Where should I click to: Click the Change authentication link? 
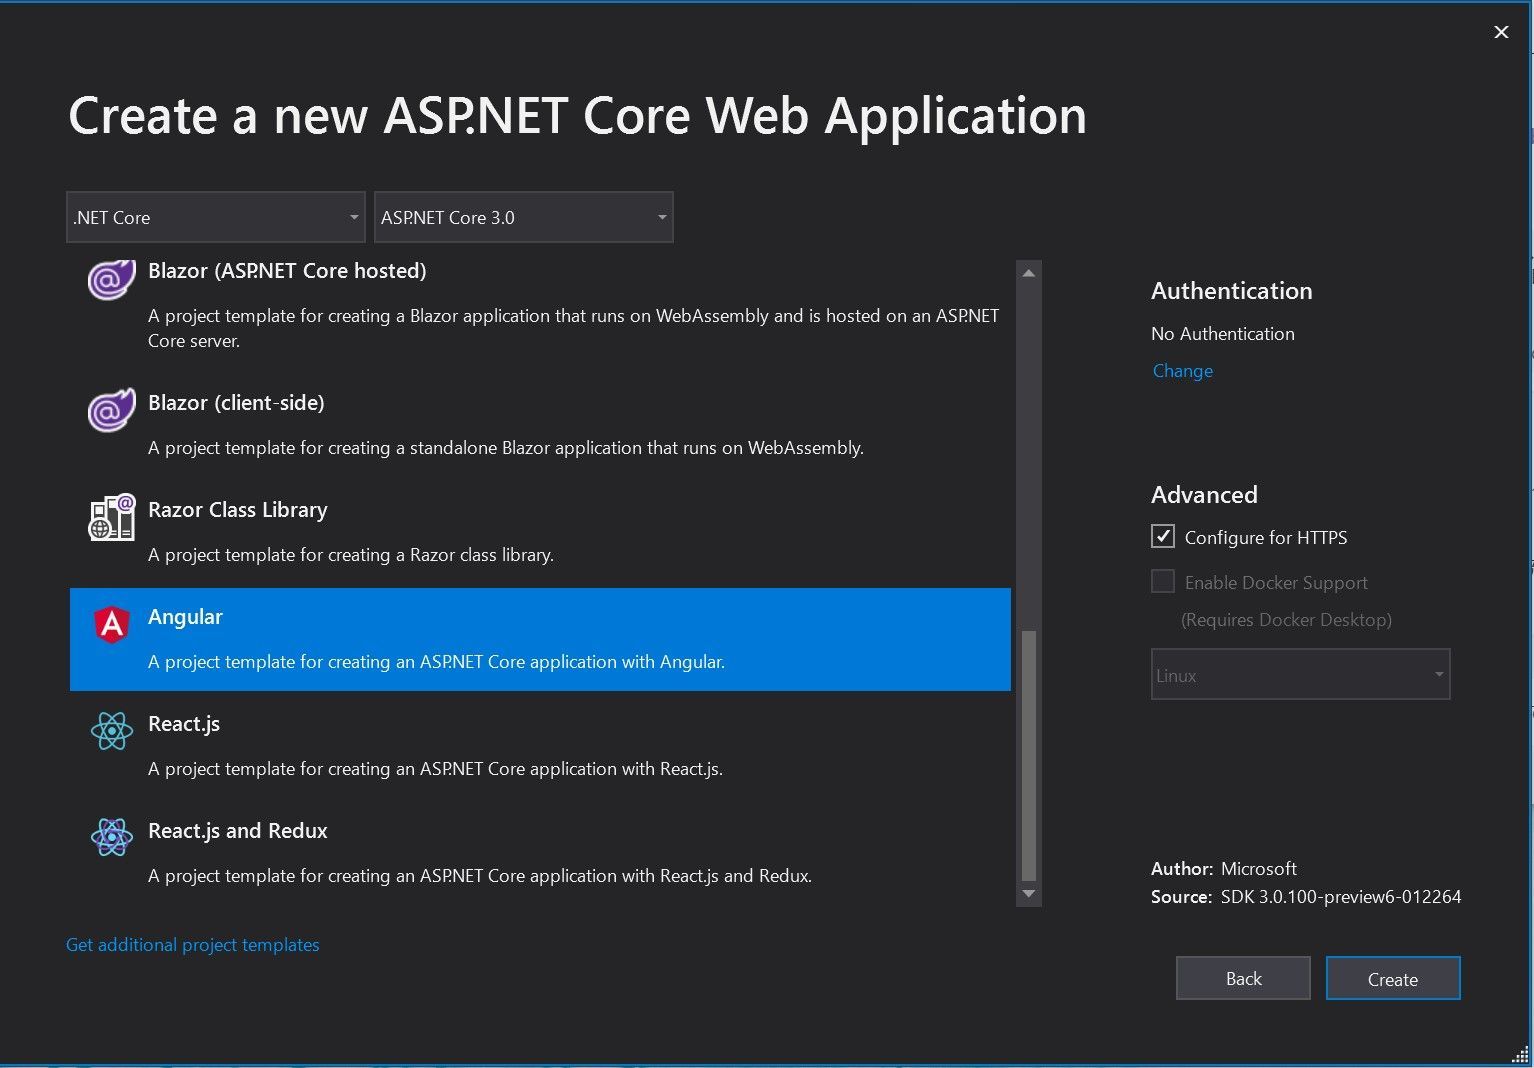(1181, 370)
